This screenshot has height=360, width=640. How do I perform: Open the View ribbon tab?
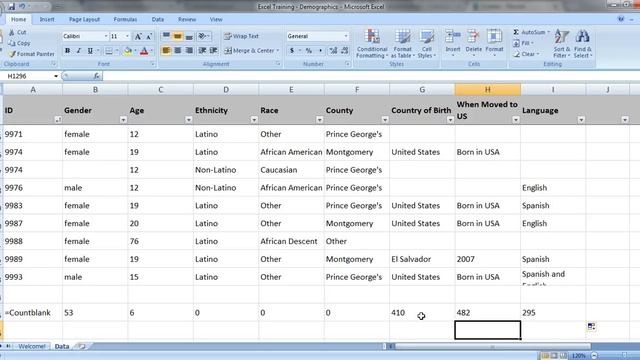click(x=216, y=19)
